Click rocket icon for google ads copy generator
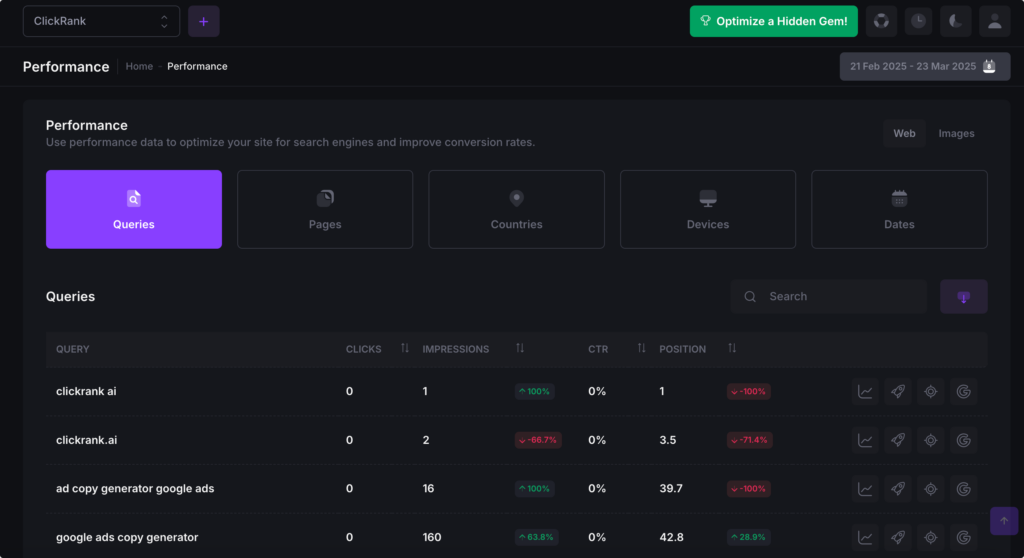This screenshot has height=558, width=1024. point(898,538)
